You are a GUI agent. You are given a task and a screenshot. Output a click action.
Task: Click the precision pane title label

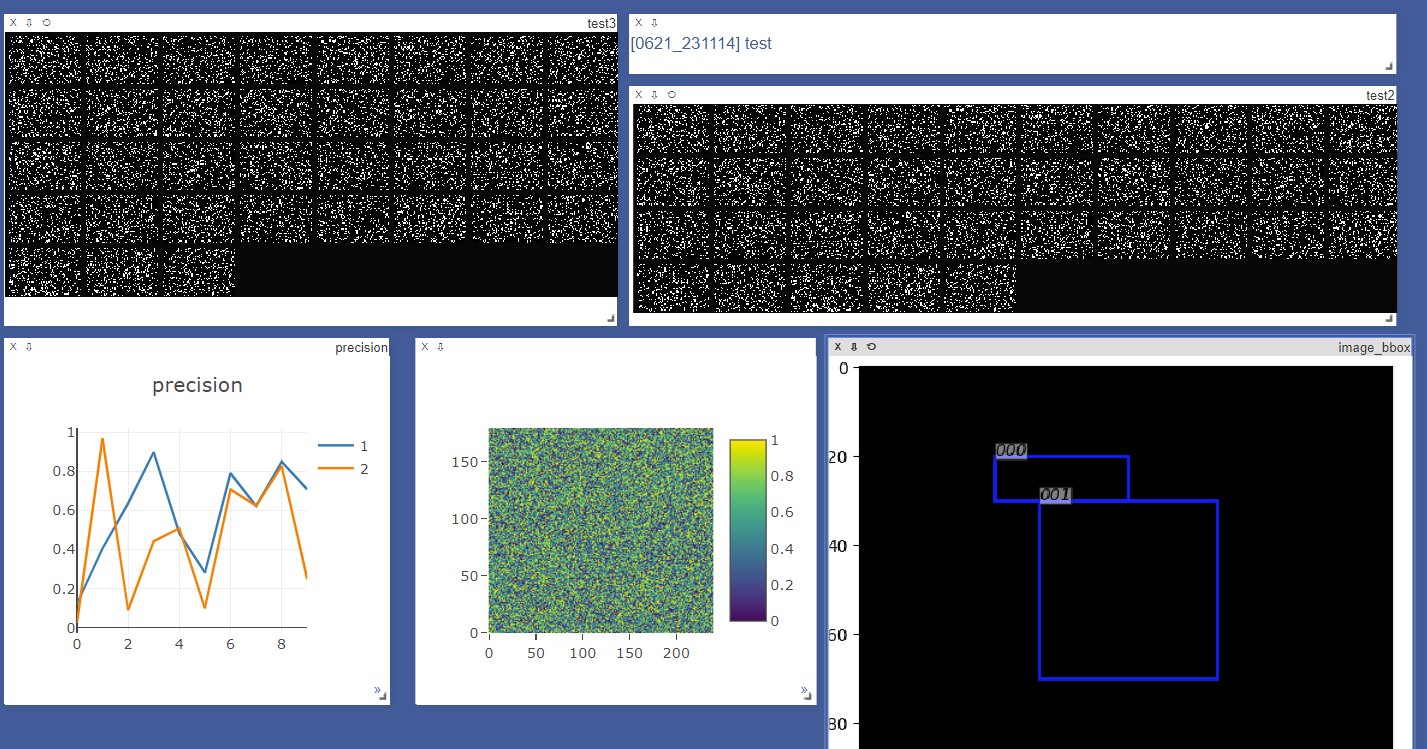pos(361,347)
